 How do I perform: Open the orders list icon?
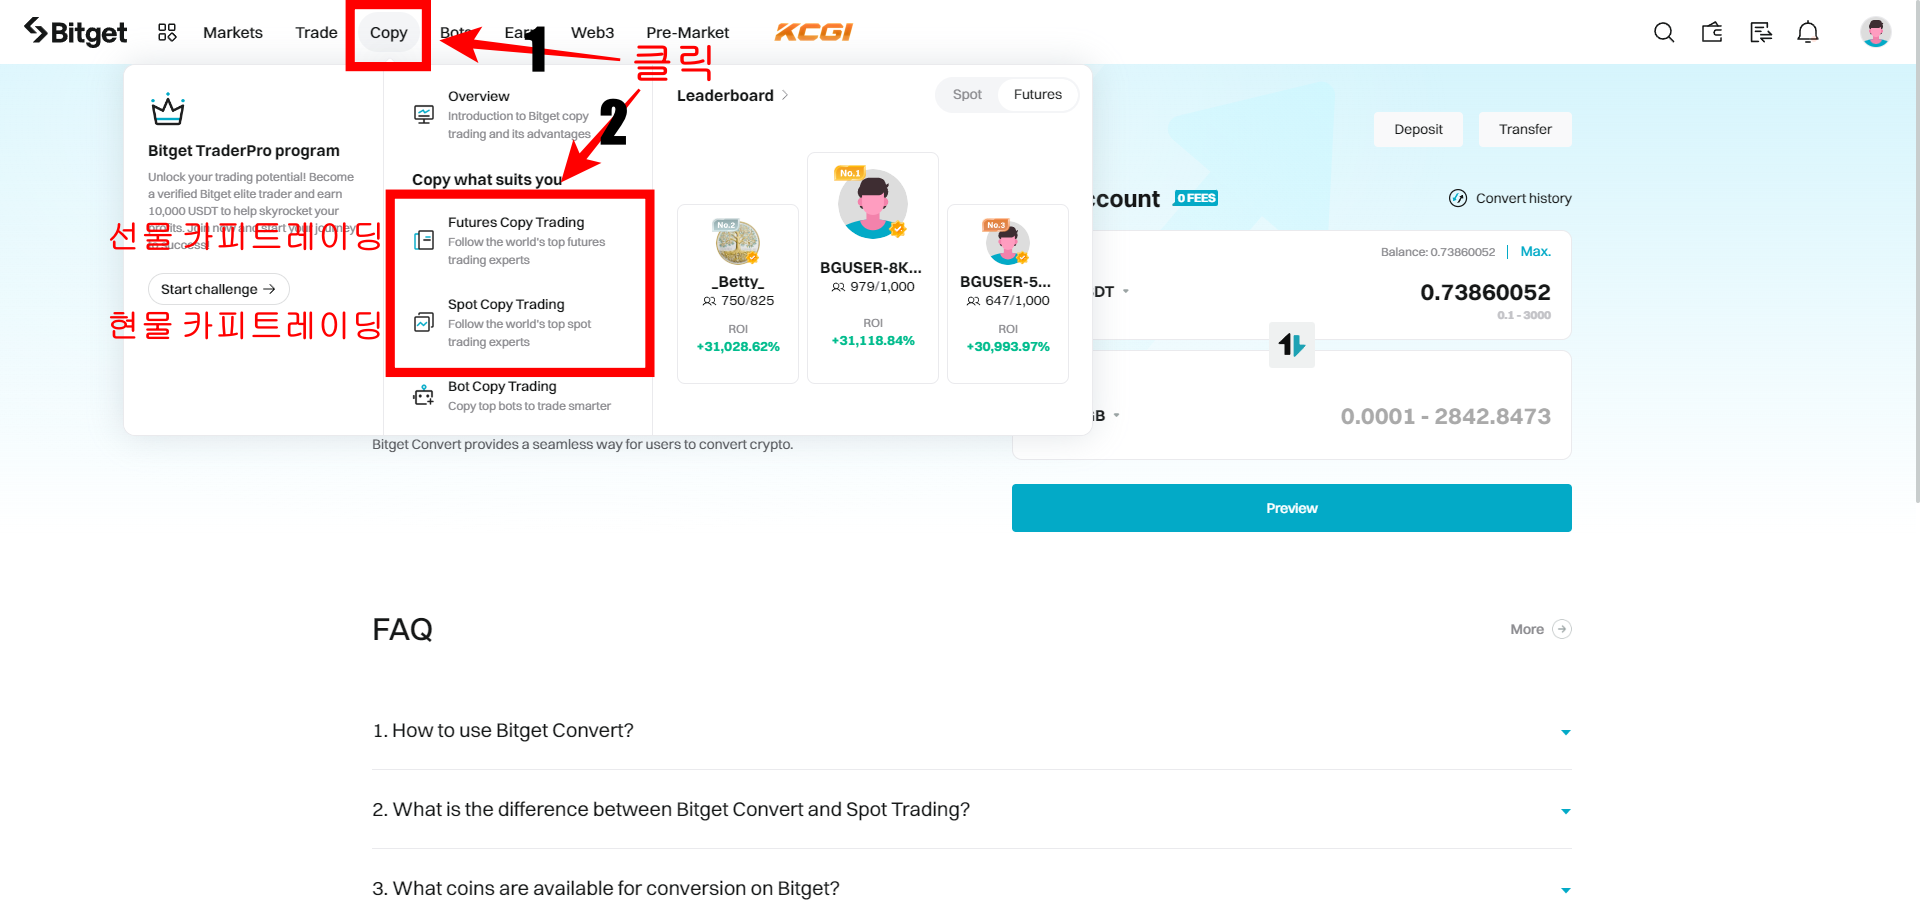pos(1760,32)
